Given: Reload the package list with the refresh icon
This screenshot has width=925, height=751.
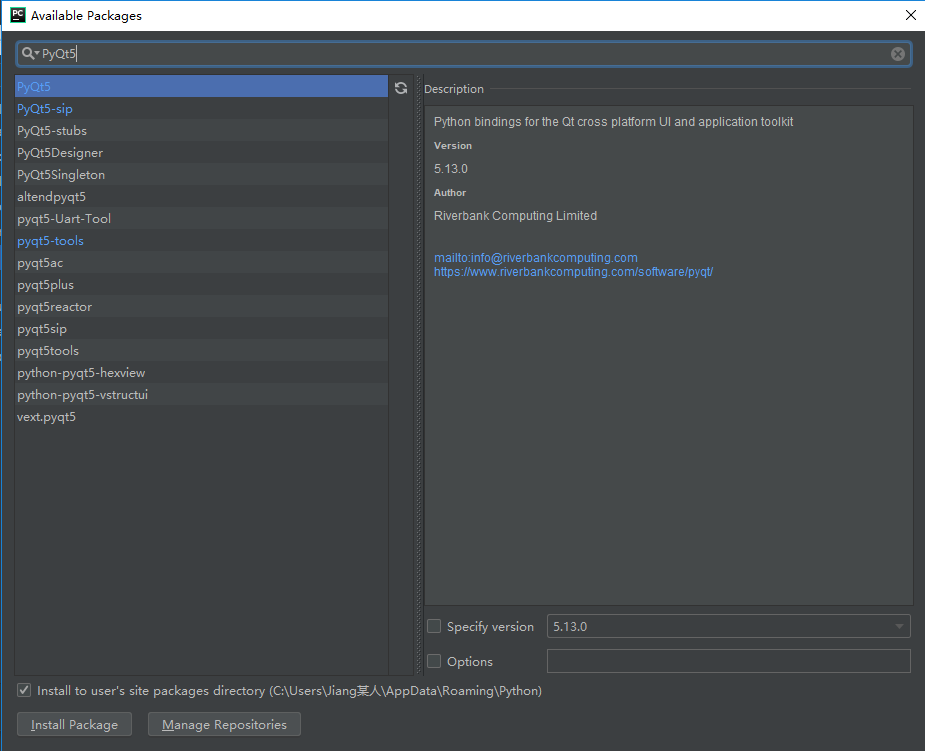Looking at the screenshot, I should point(401,88).
